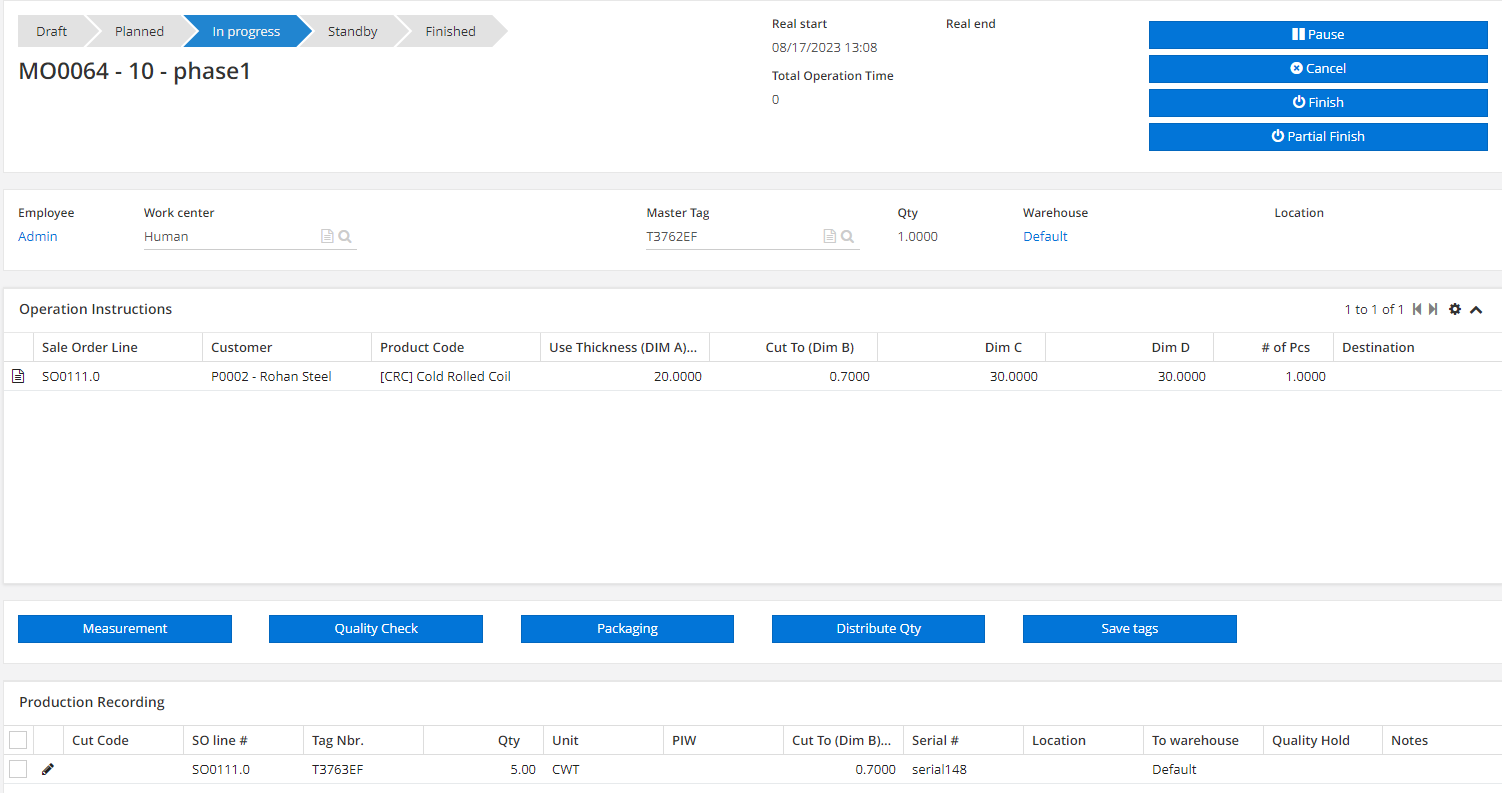Select the checkbox for the T3763EF recording row
1502x793 pixels.
18,769
